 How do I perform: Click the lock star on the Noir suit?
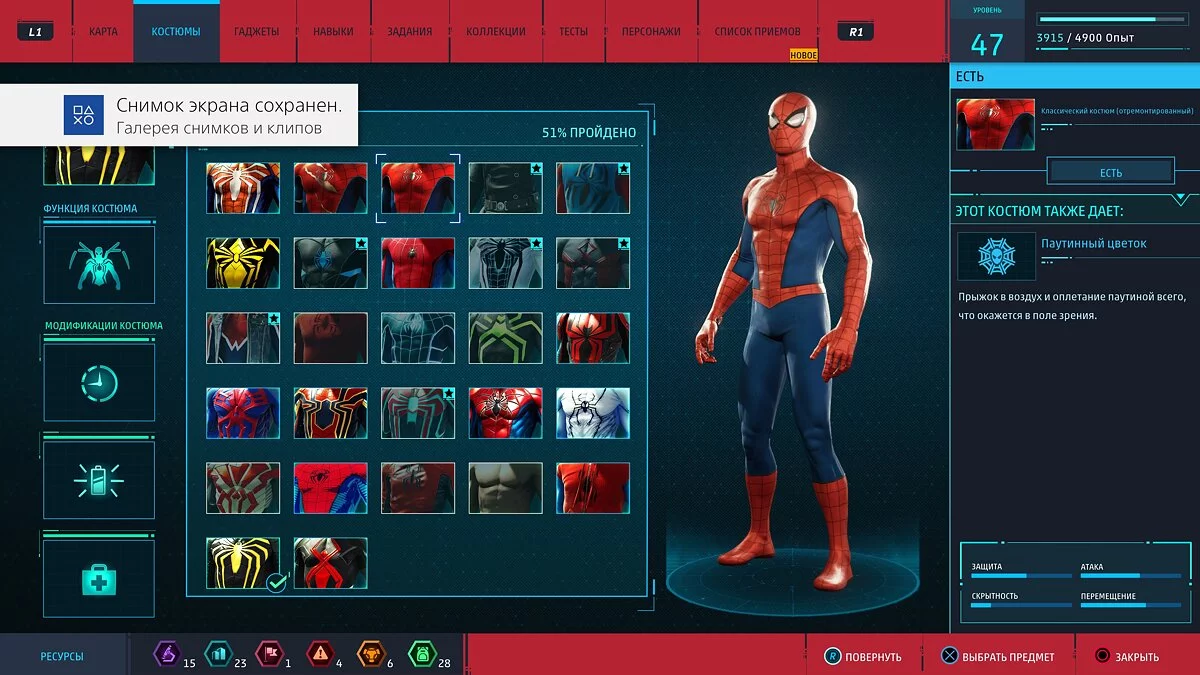pyautogui.click(x=537, y=169)
